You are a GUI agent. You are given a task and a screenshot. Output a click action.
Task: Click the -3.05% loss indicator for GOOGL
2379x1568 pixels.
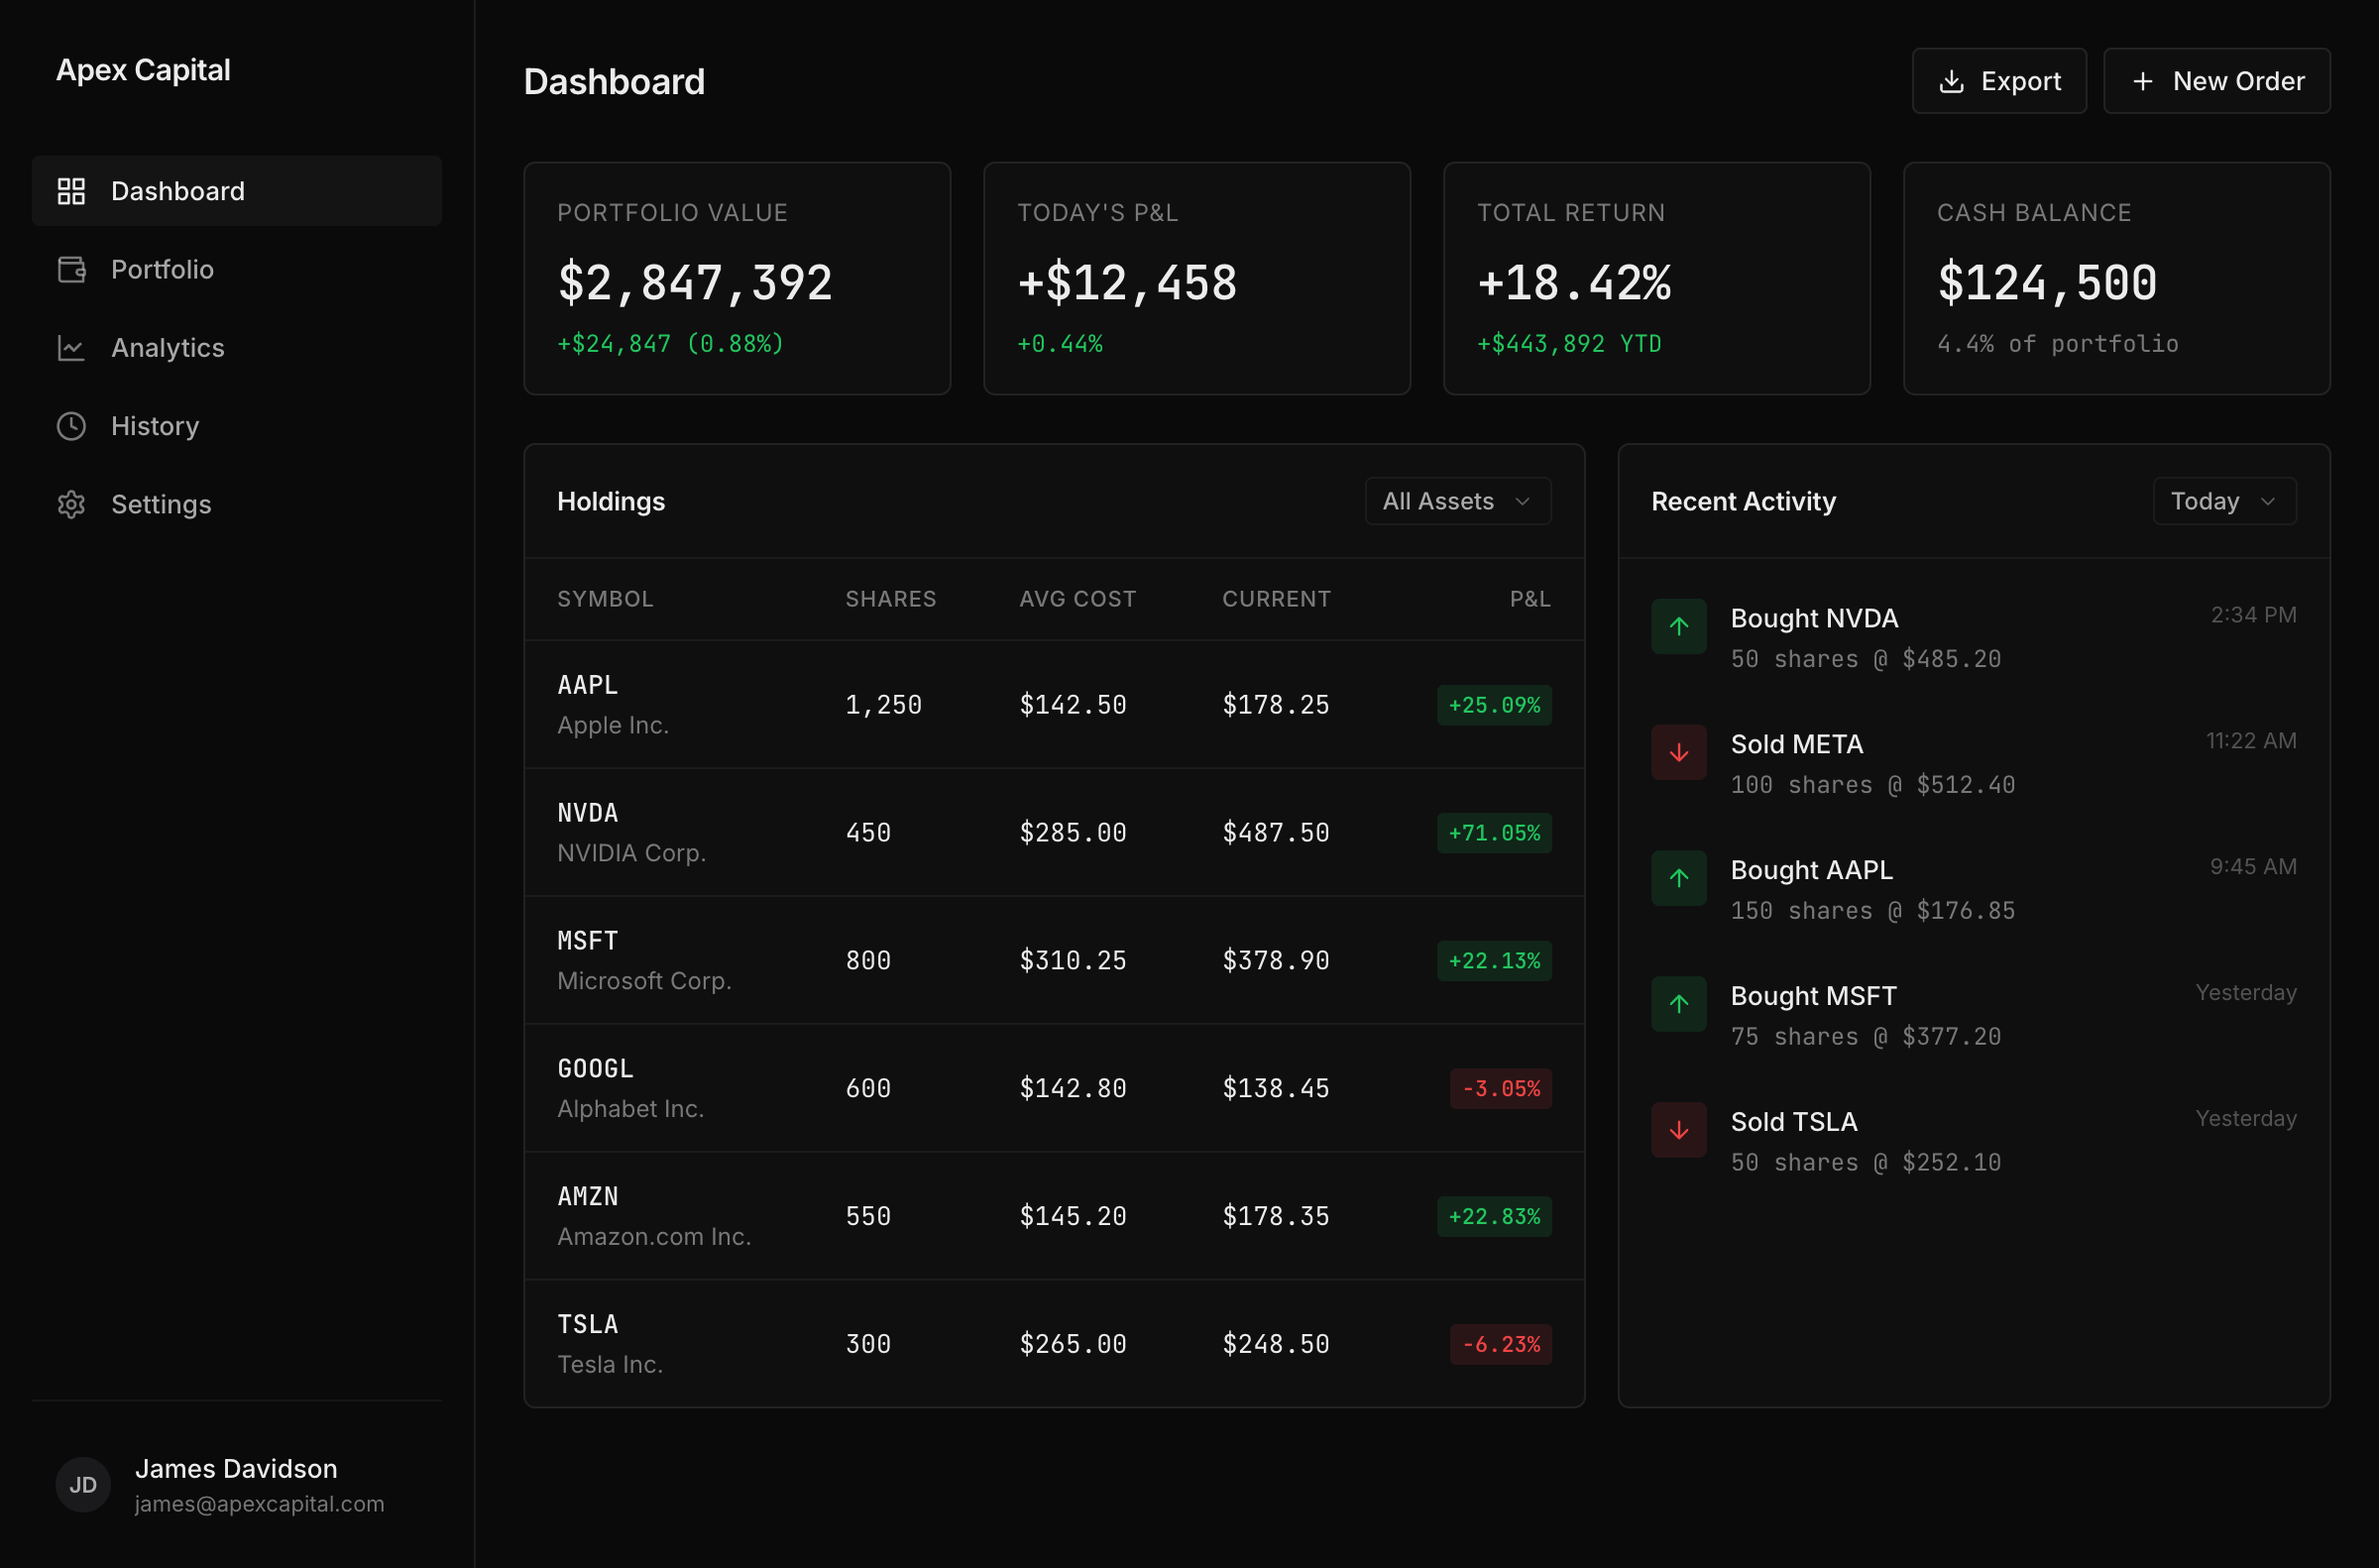(1500, 1088)
